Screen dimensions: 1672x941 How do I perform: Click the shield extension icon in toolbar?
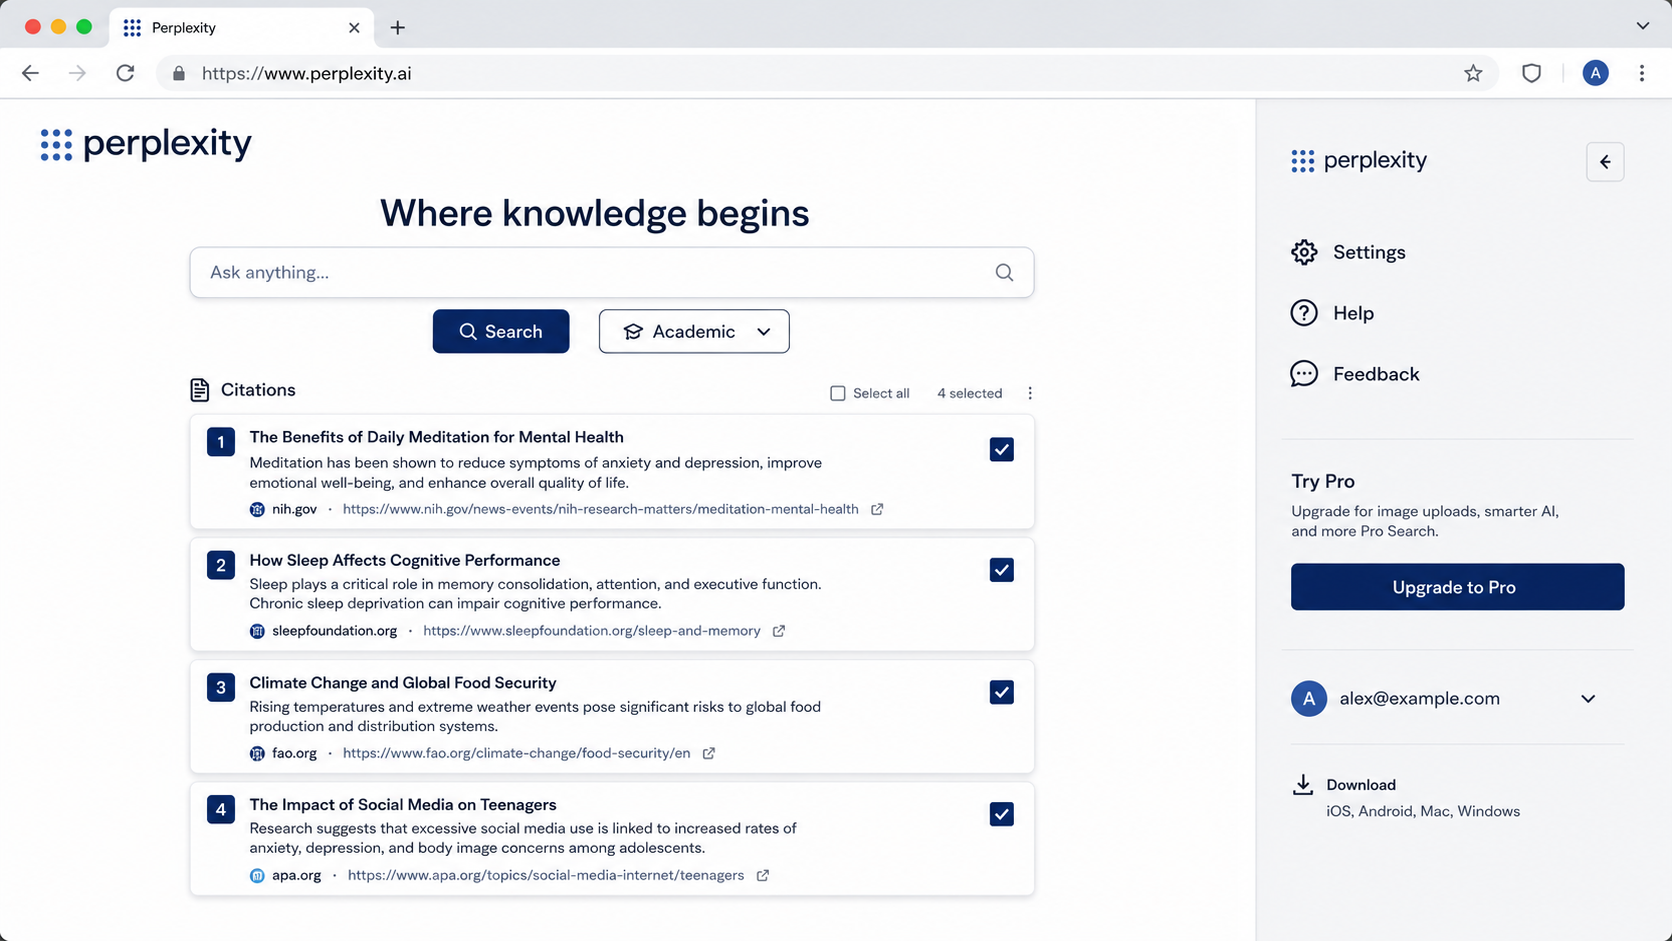[1531, 73]
